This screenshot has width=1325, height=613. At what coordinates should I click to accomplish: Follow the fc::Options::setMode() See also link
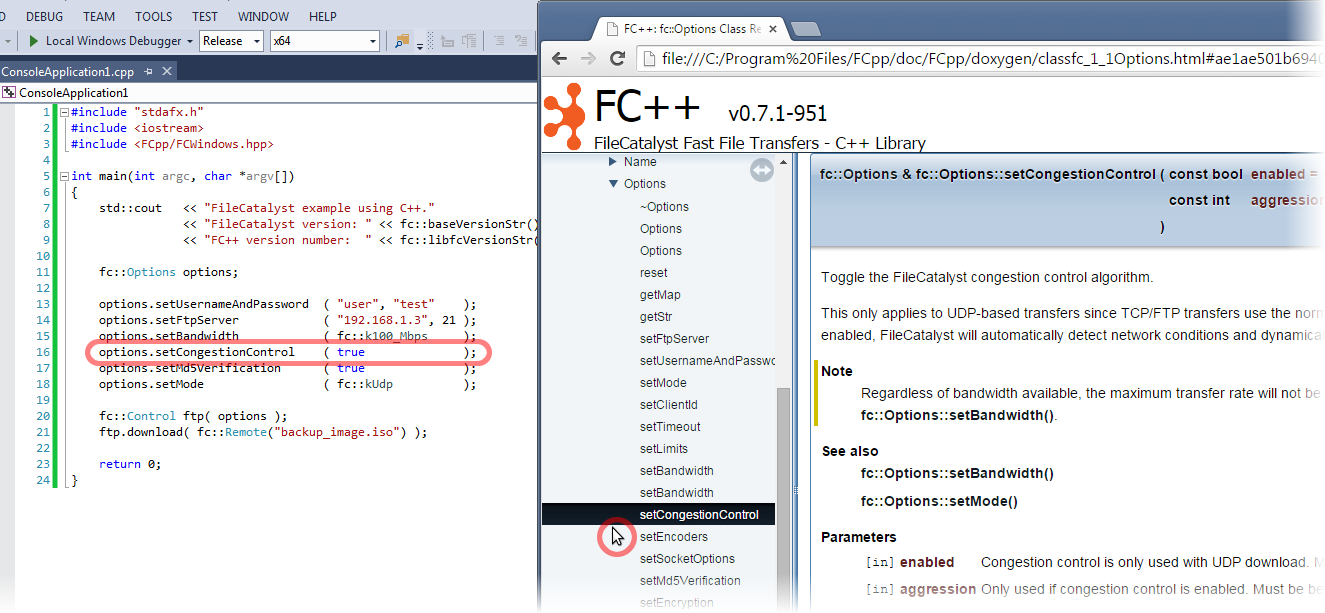939,501
